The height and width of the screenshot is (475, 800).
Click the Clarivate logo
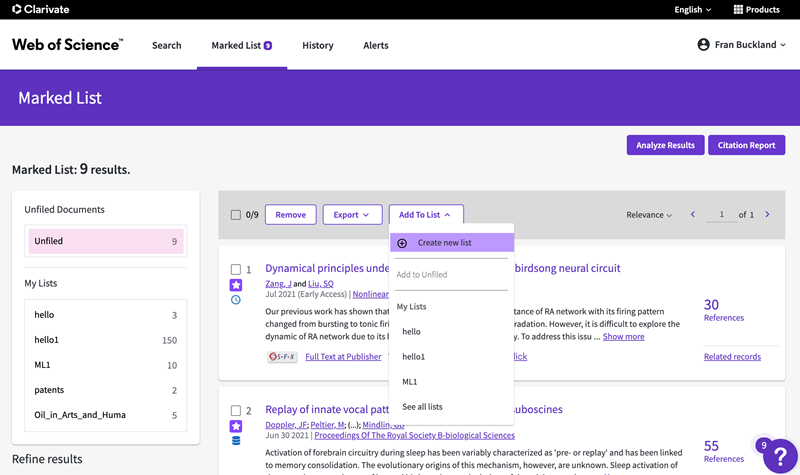click(x=40, y=9)
